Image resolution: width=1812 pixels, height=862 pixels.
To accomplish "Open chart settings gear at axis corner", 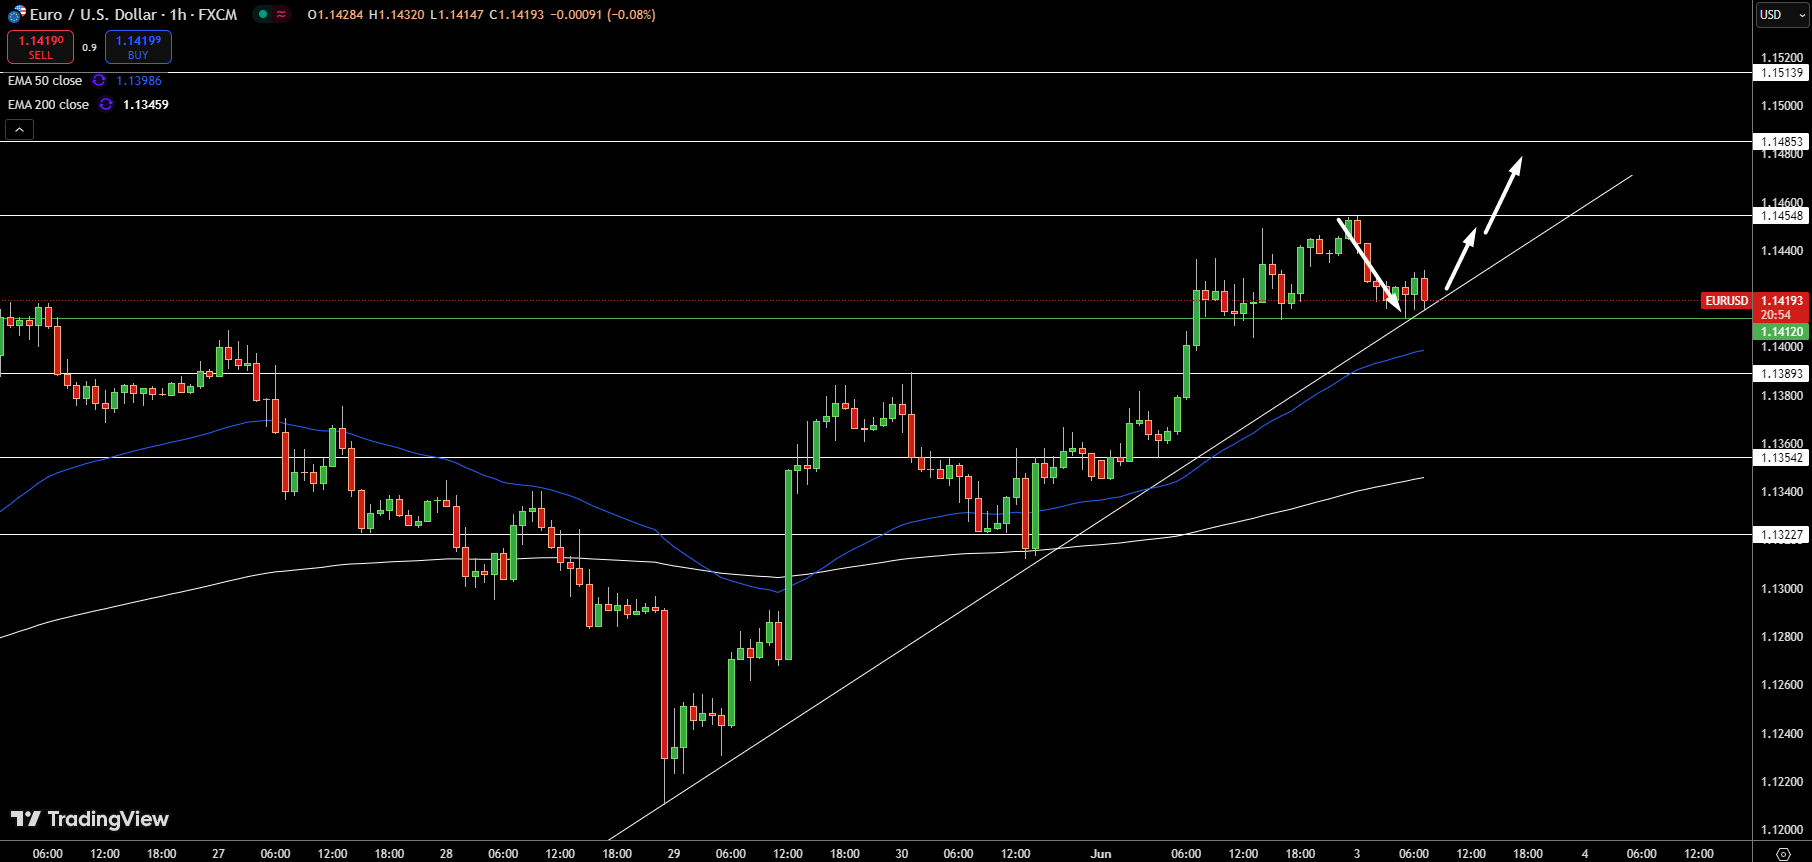I will point(1782,853).
